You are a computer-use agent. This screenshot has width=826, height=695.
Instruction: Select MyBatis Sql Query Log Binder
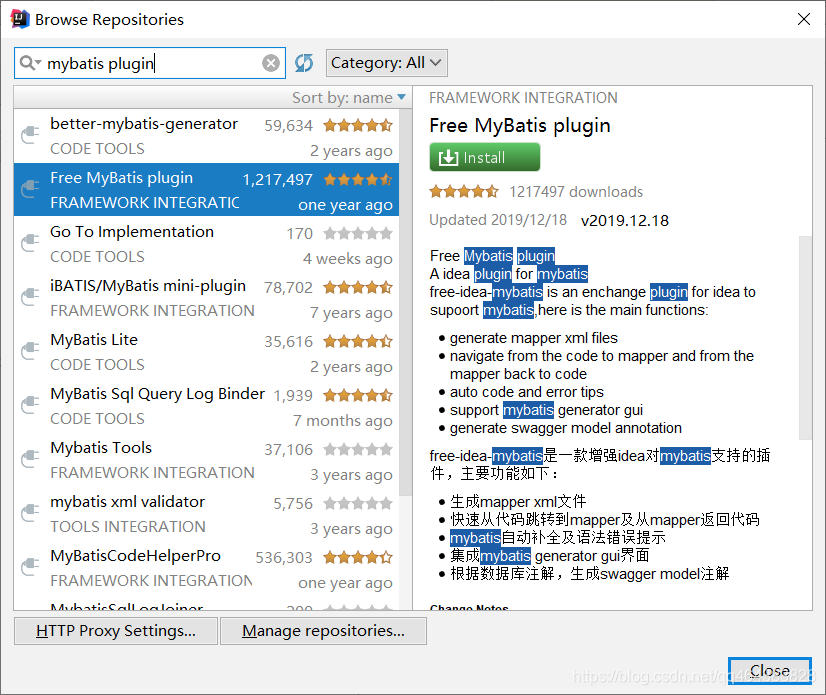[206, 406]
